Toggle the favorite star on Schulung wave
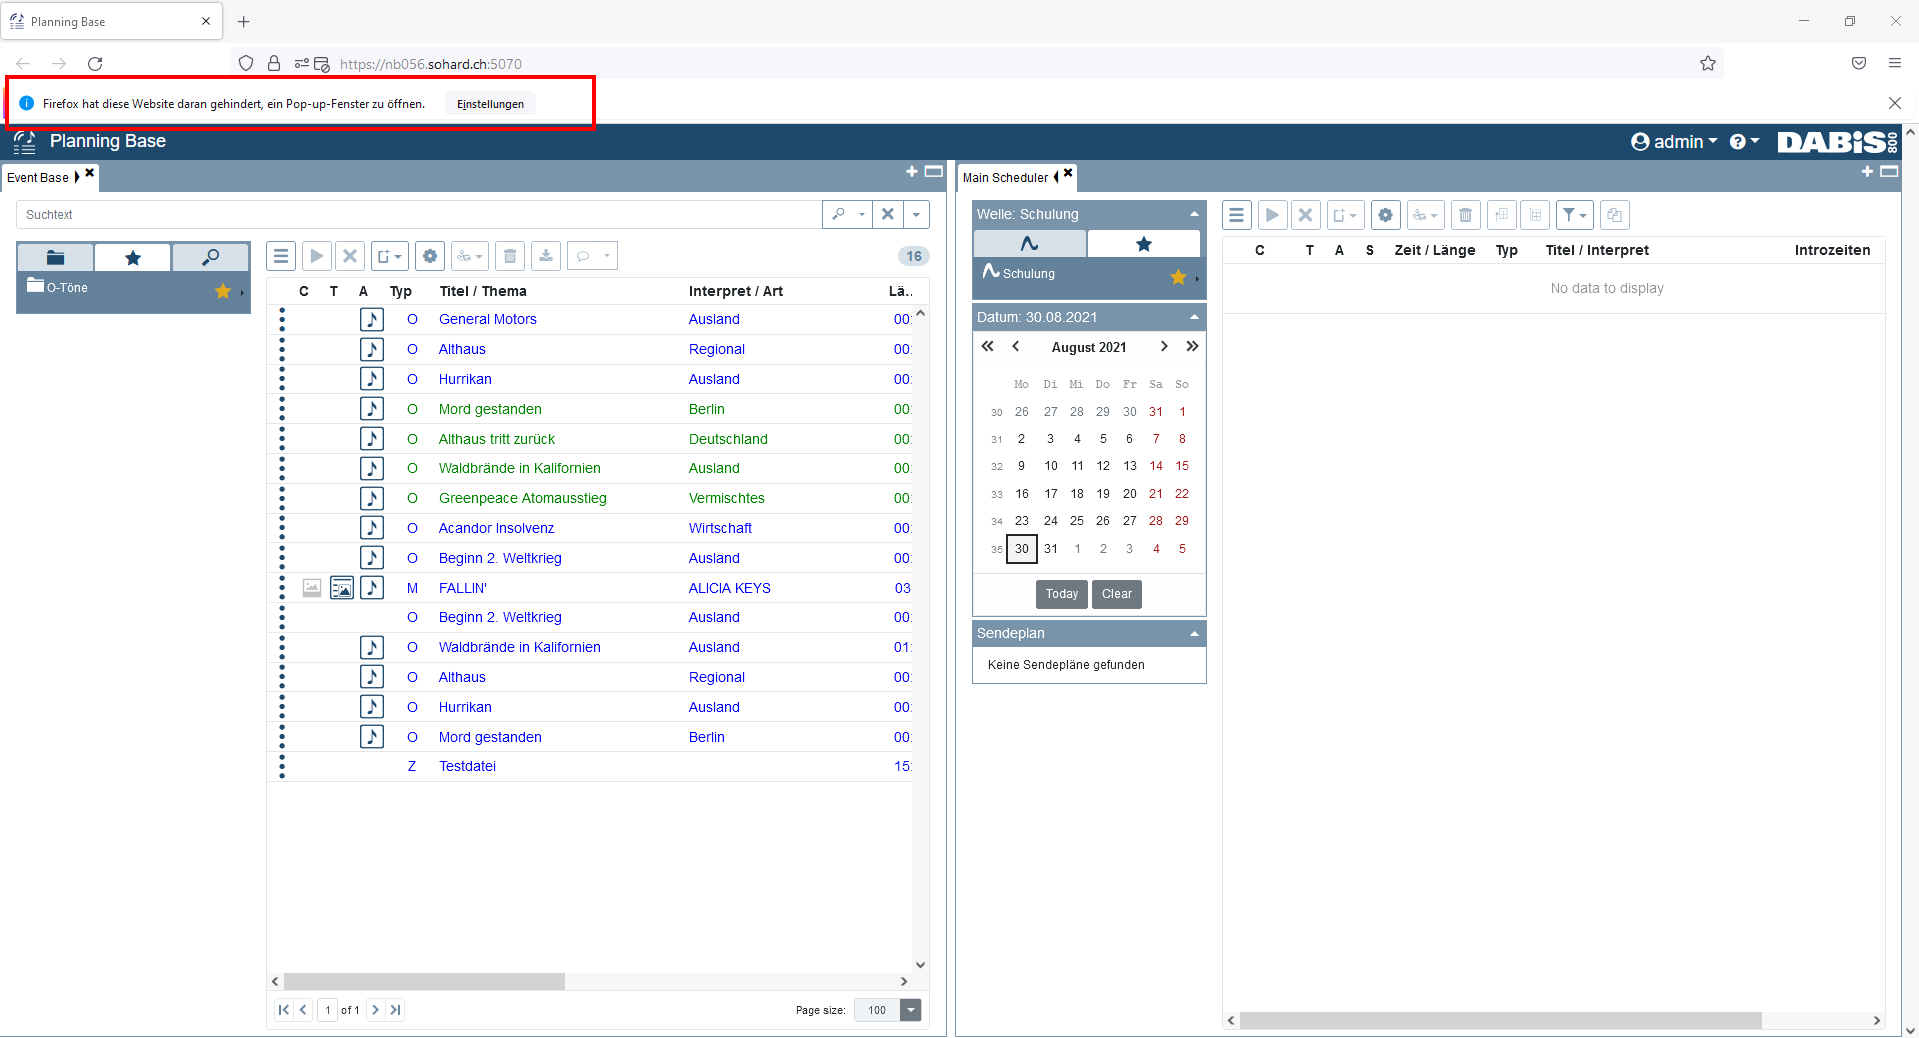Image resolution: width=1919 pixels, height=1038 pixels. (1178, 277)
